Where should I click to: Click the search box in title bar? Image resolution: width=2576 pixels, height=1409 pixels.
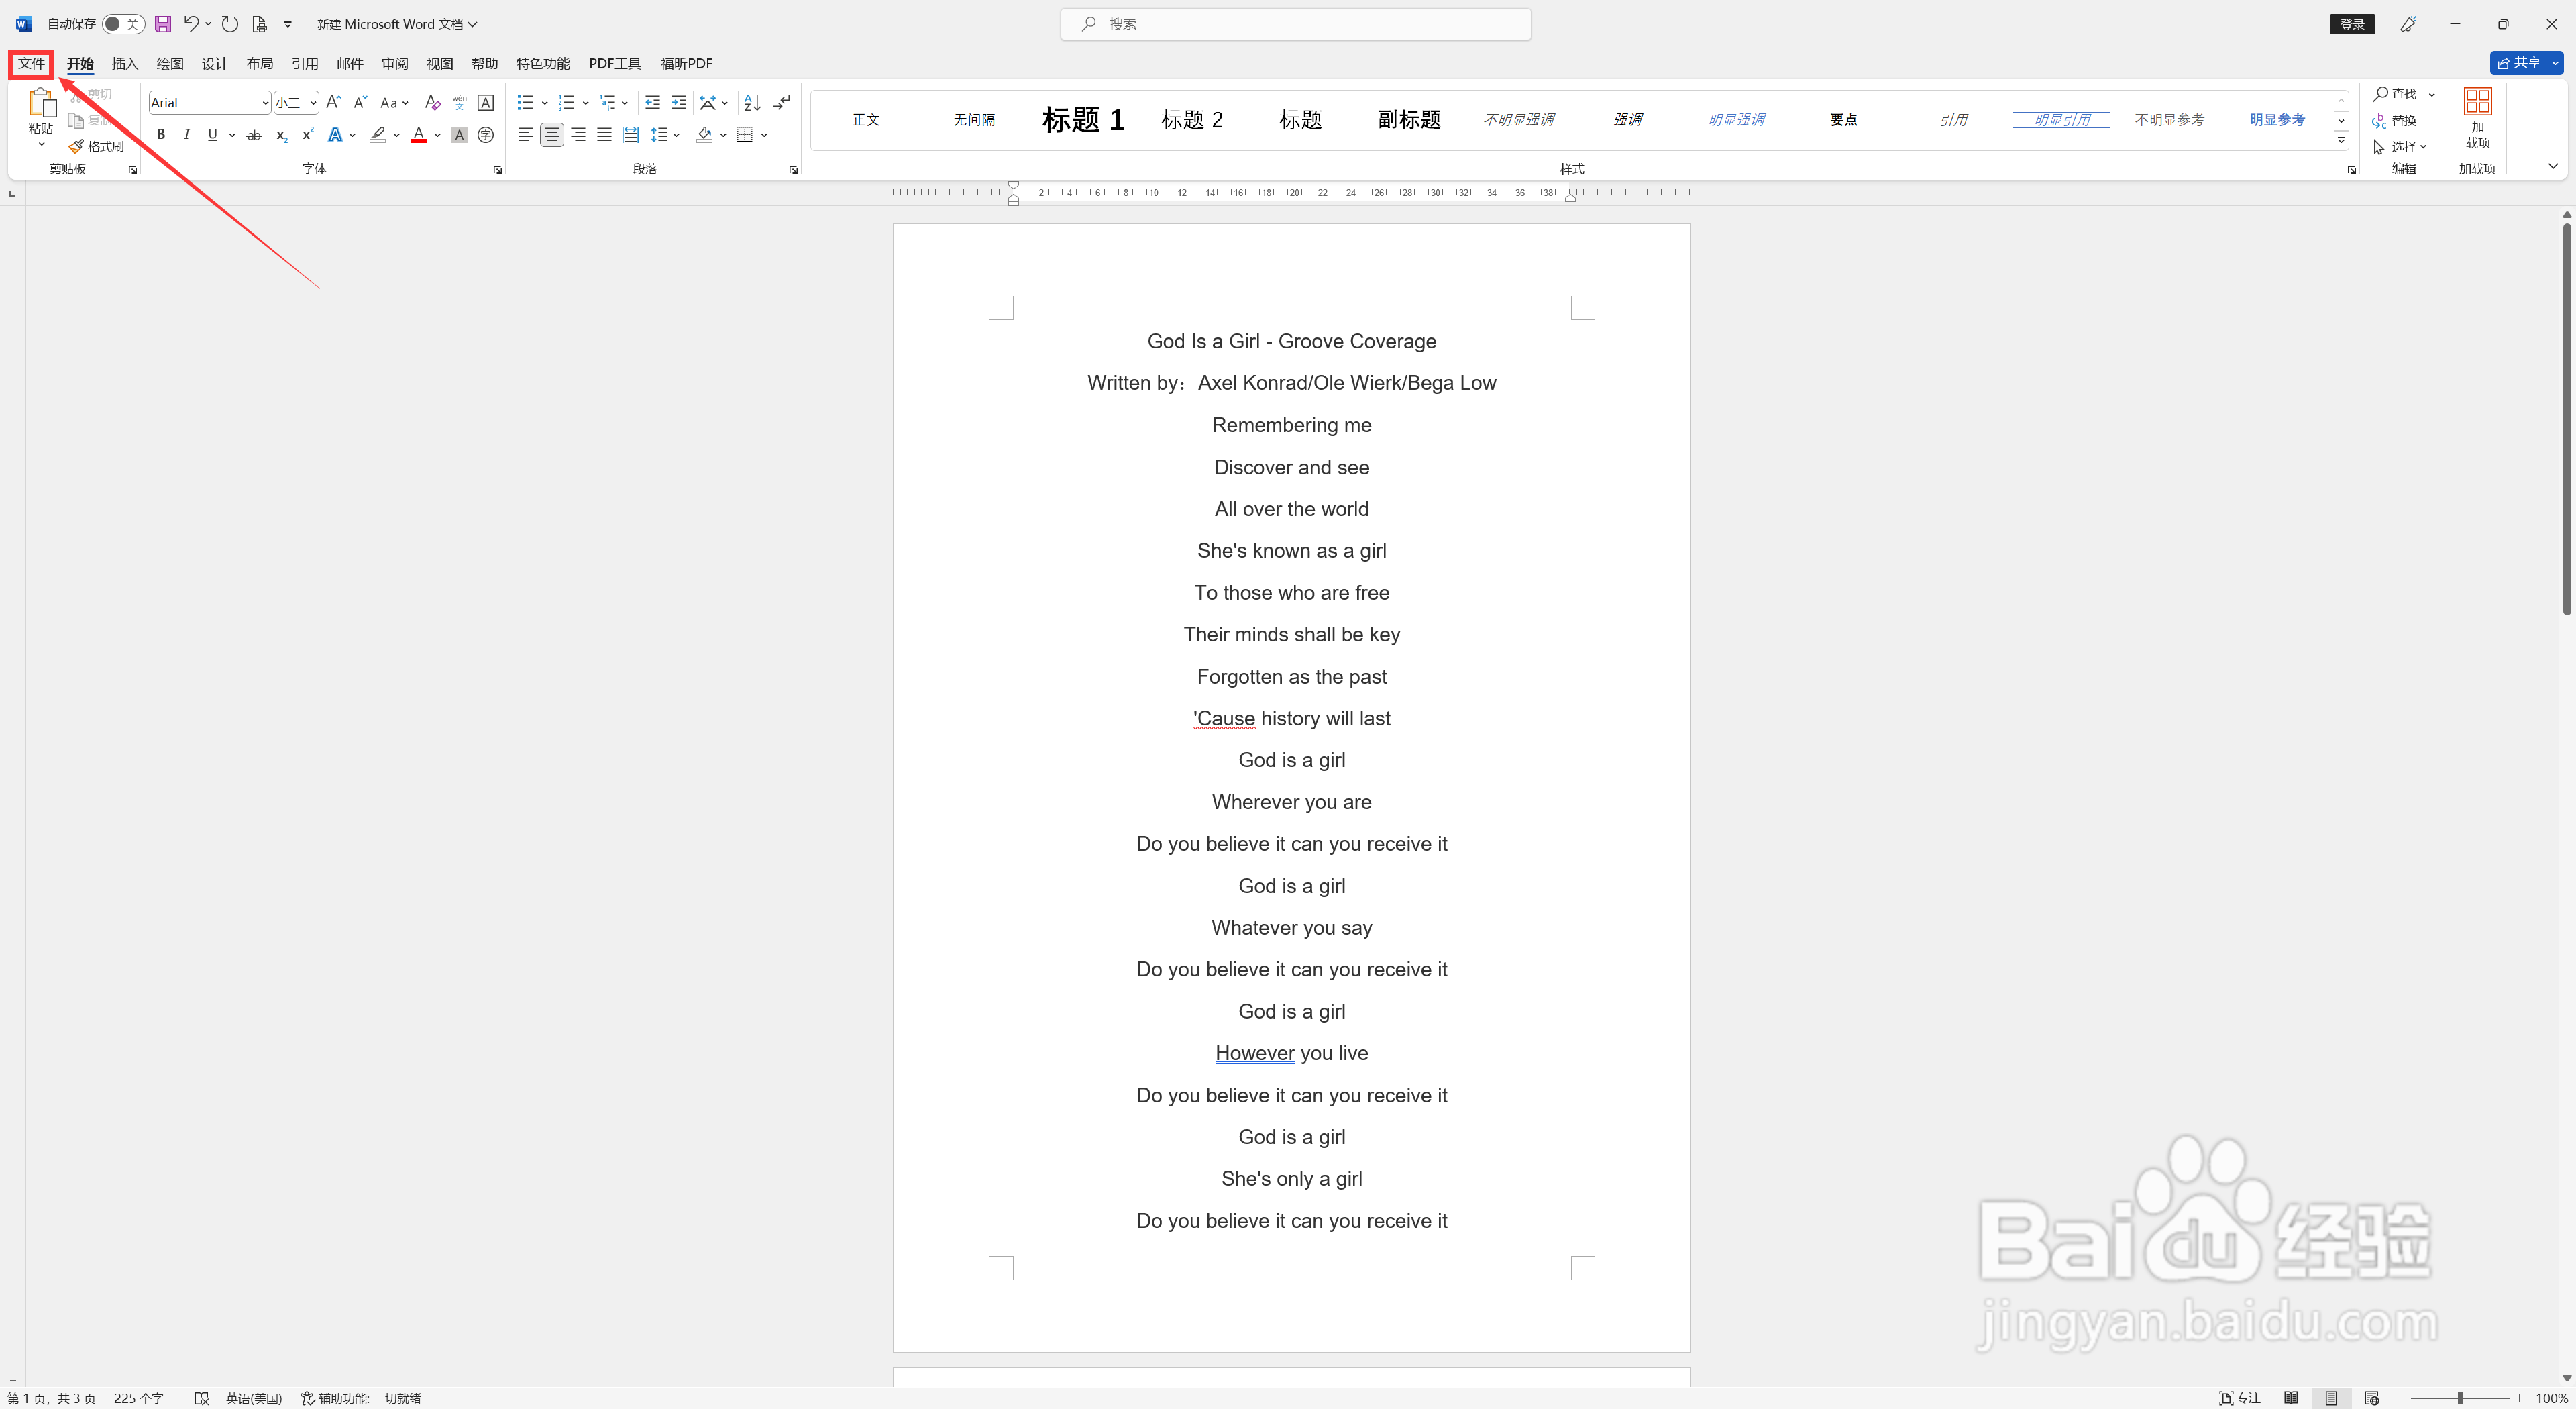[1295, 24]
